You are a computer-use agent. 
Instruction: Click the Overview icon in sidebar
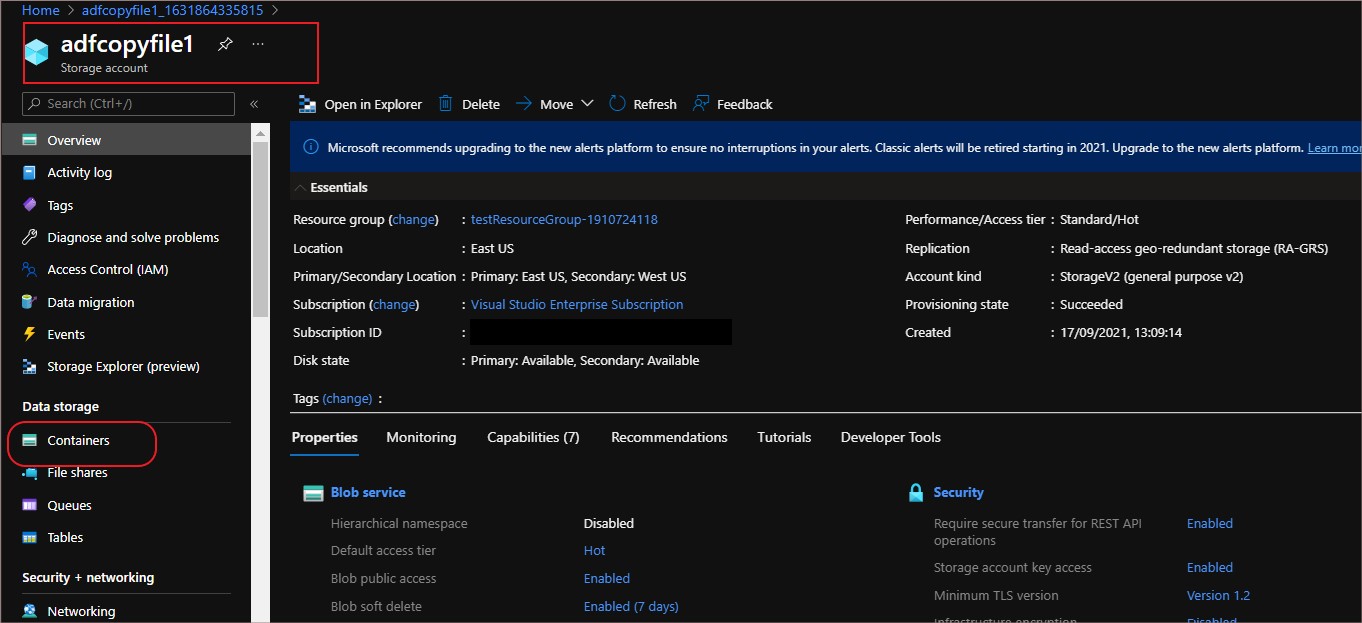click(30, 140)
